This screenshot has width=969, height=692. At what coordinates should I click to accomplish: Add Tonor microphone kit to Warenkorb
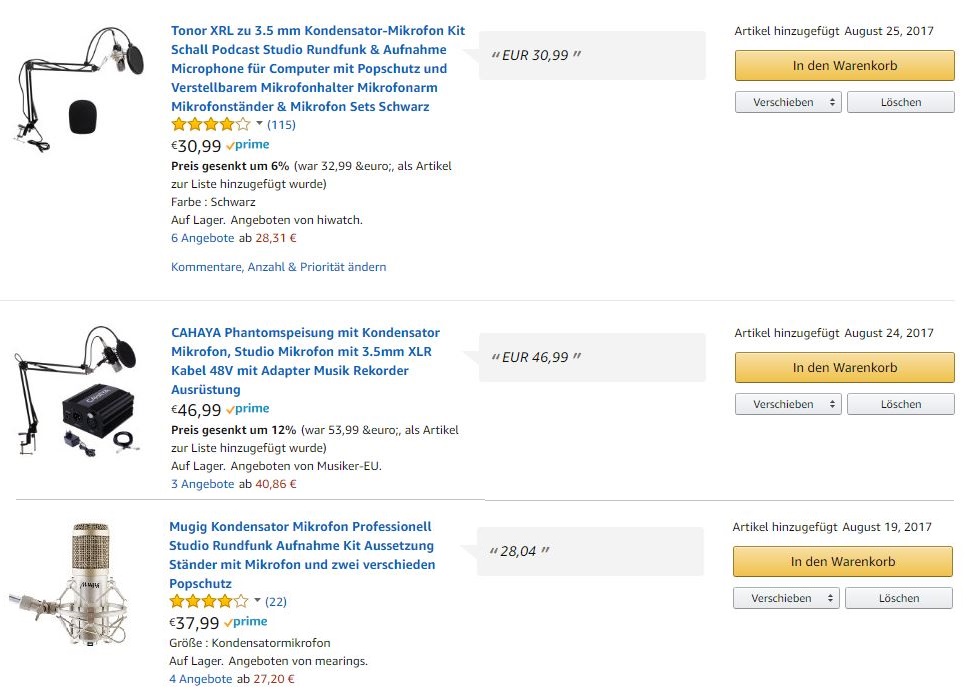845,66
